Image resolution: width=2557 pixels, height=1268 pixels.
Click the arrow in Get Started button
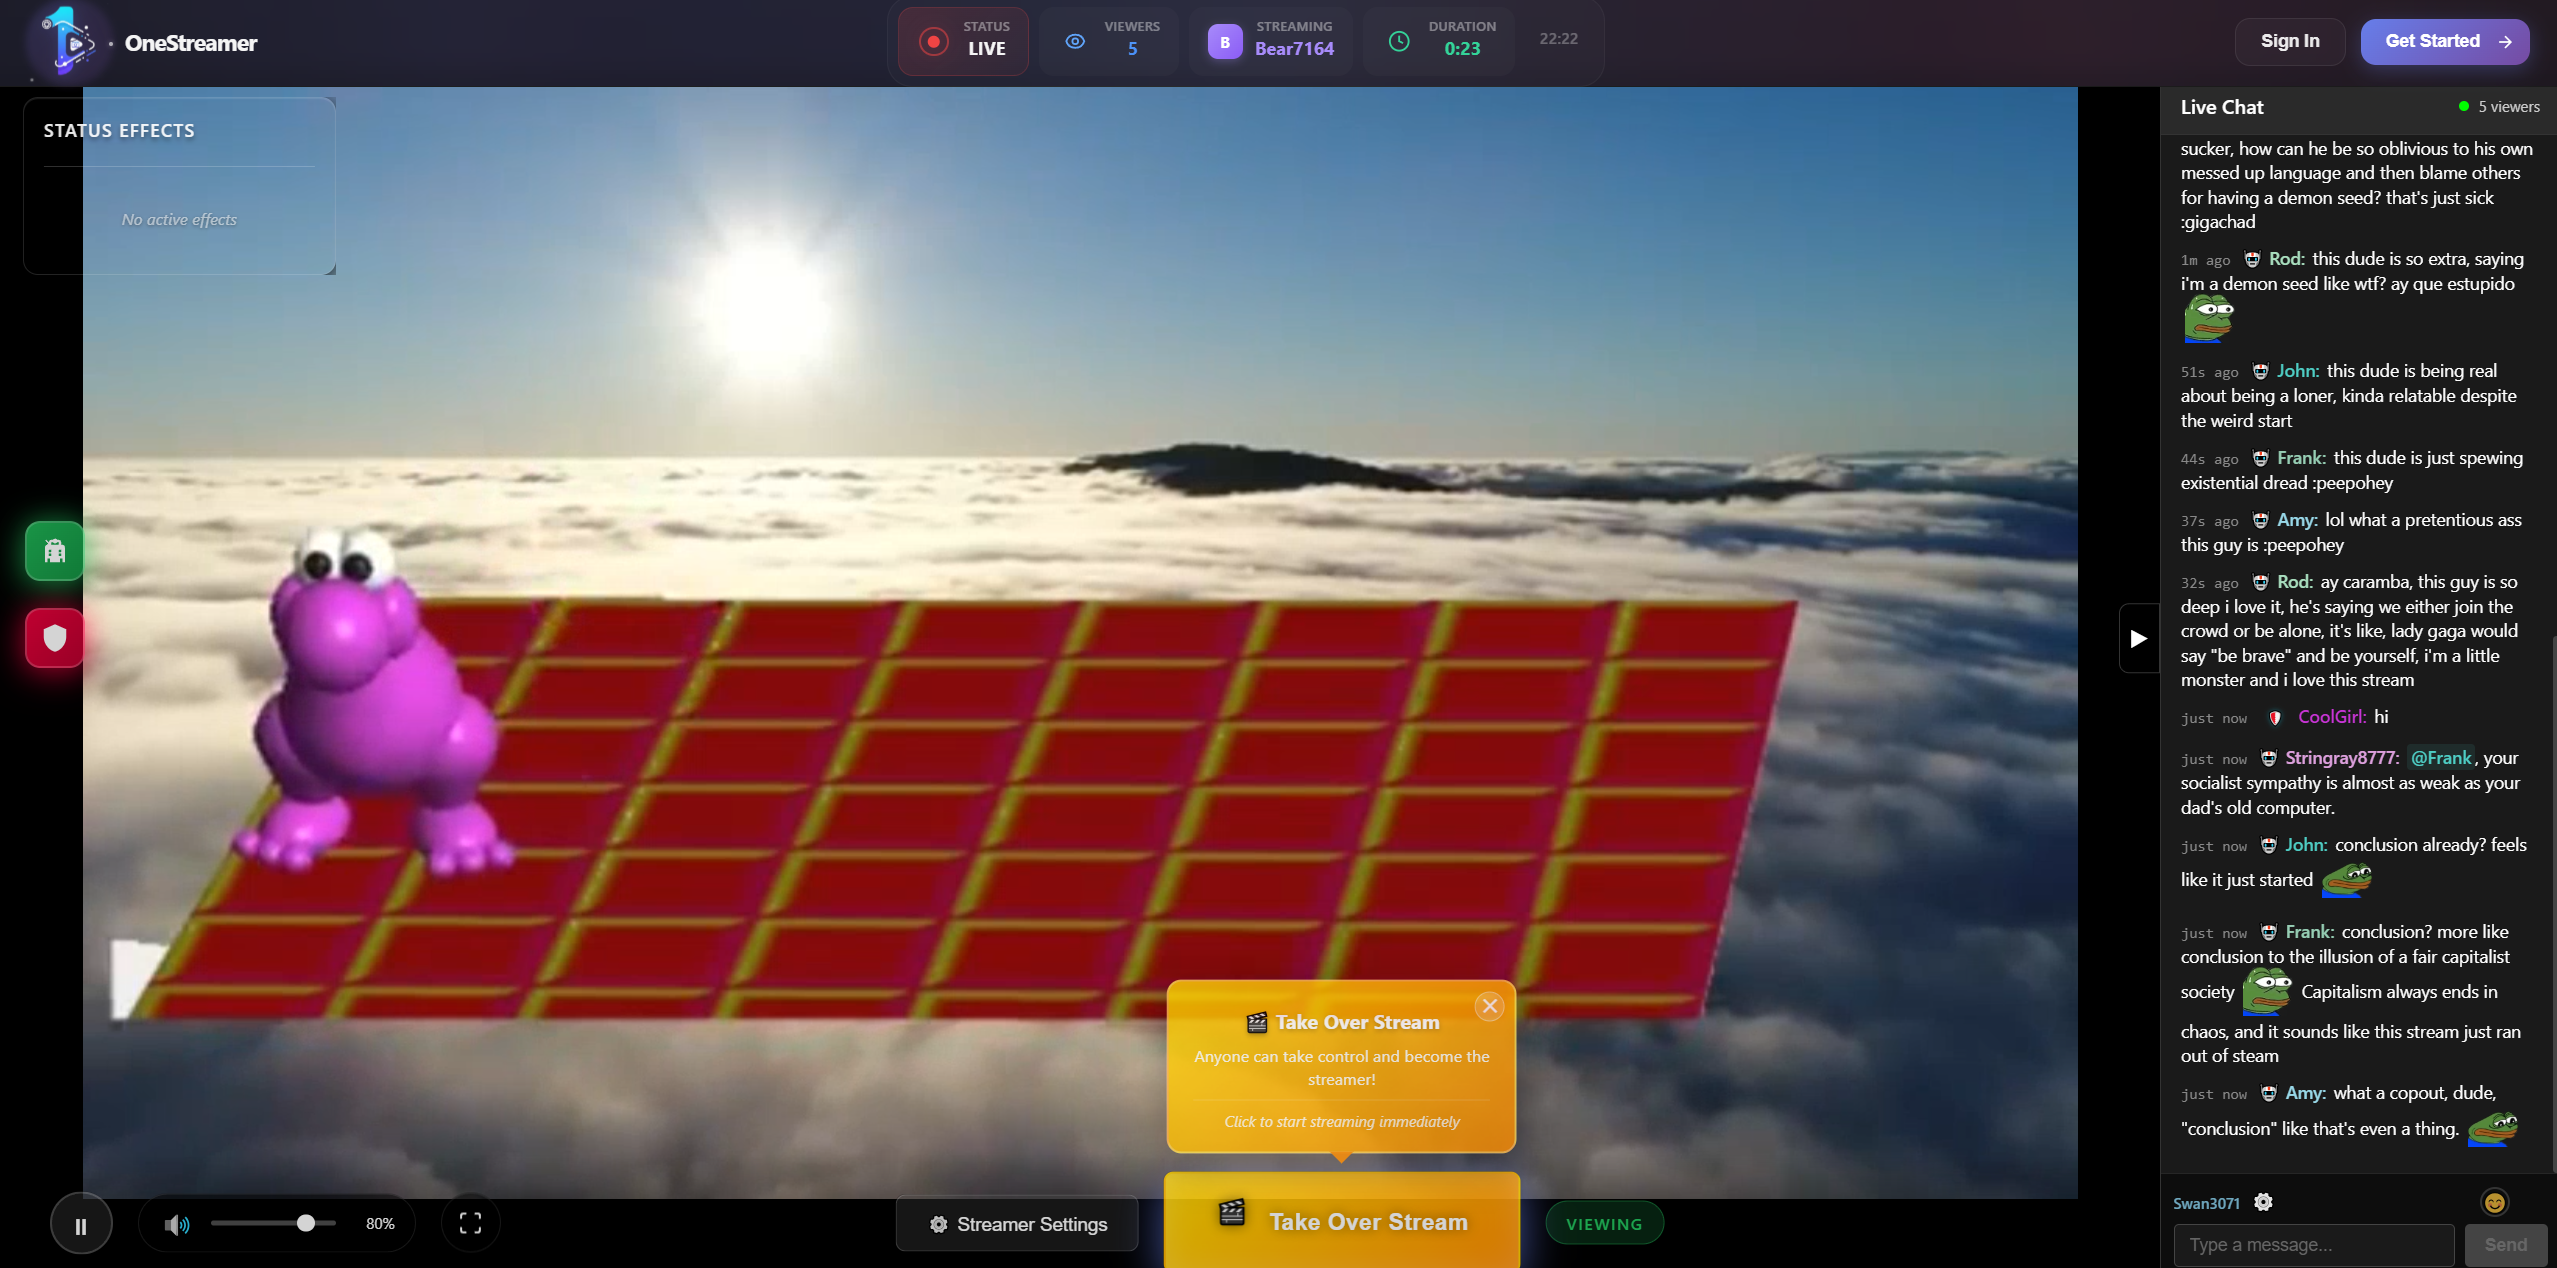click(2505, 42)
